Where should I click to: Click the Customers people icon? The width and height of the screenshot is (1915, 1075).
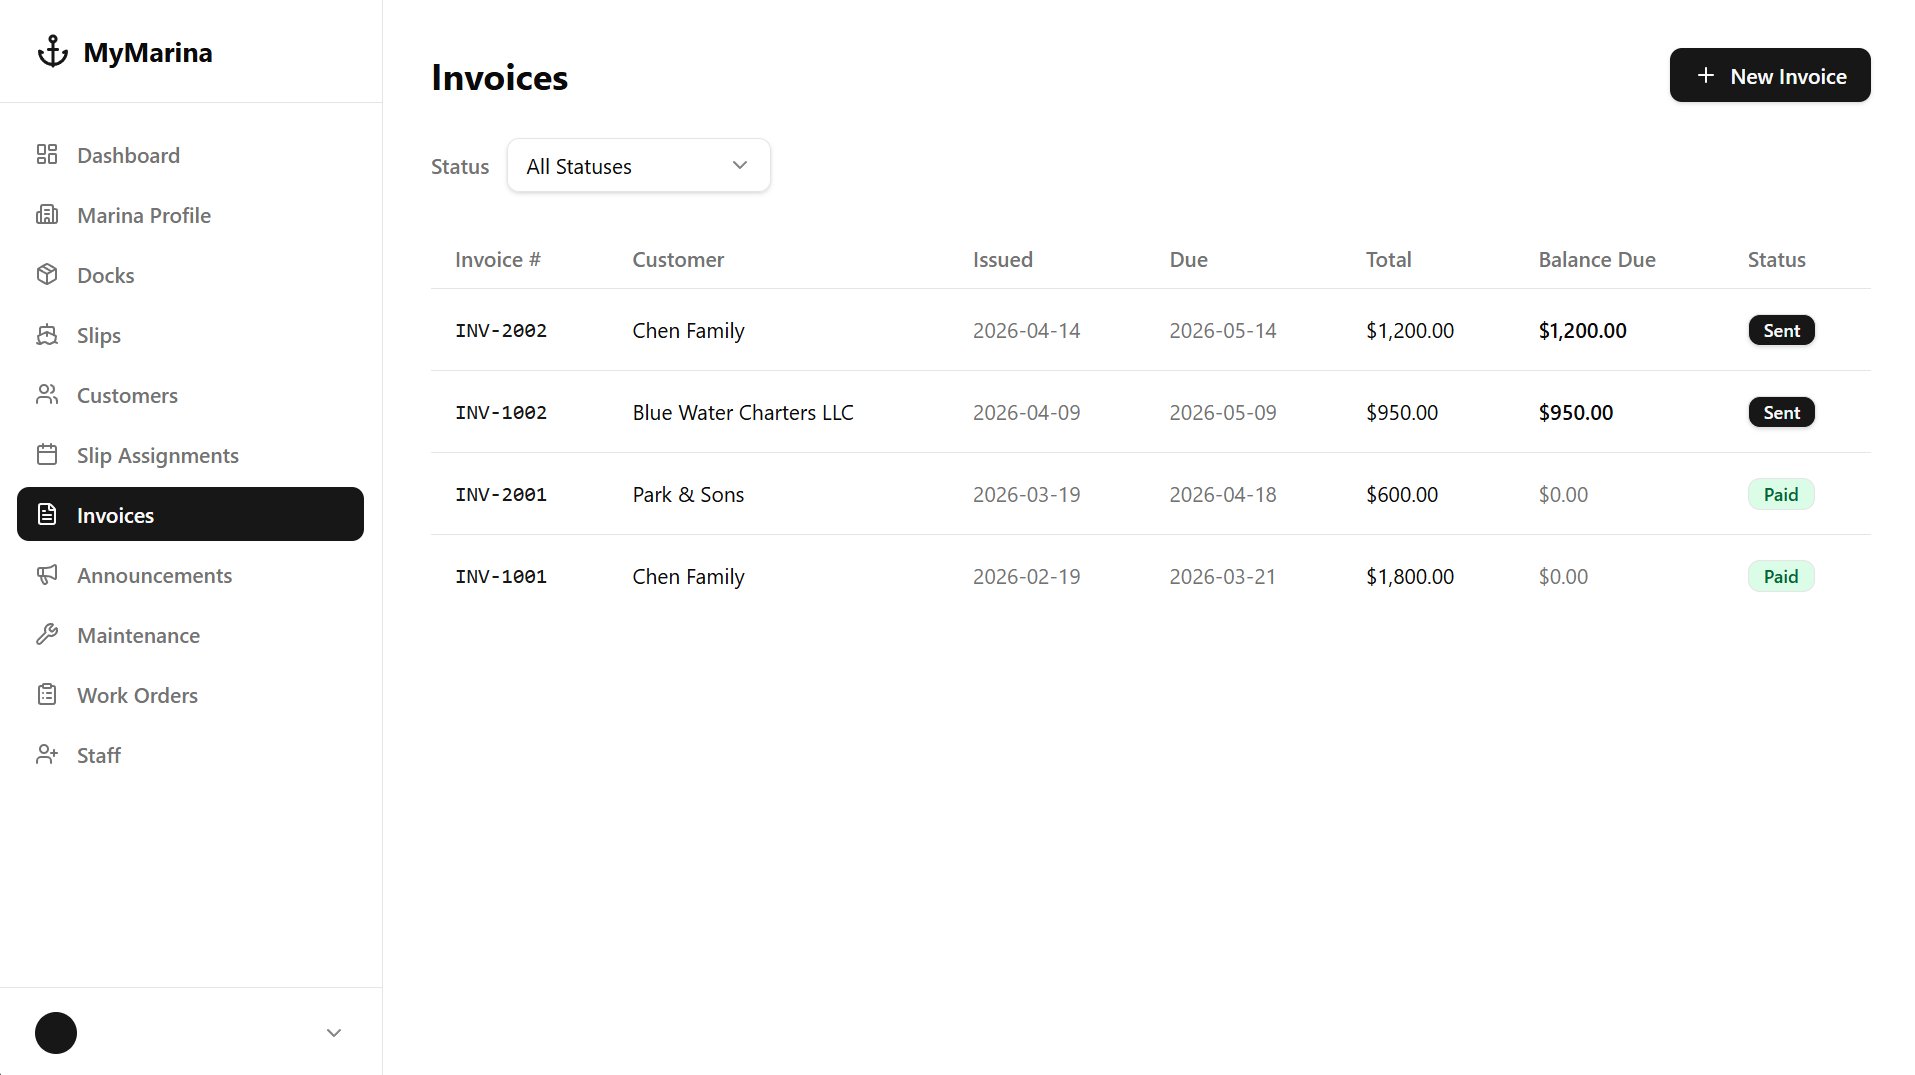pos(48,394)
